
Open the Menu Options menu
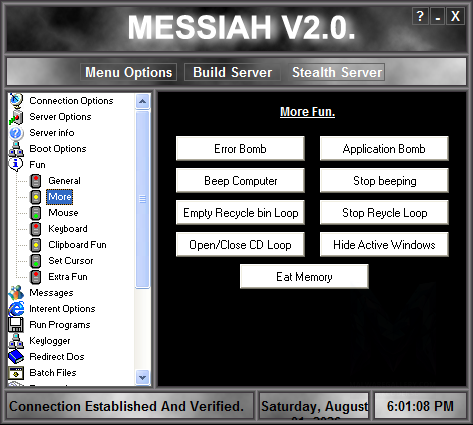pos(128,72)
